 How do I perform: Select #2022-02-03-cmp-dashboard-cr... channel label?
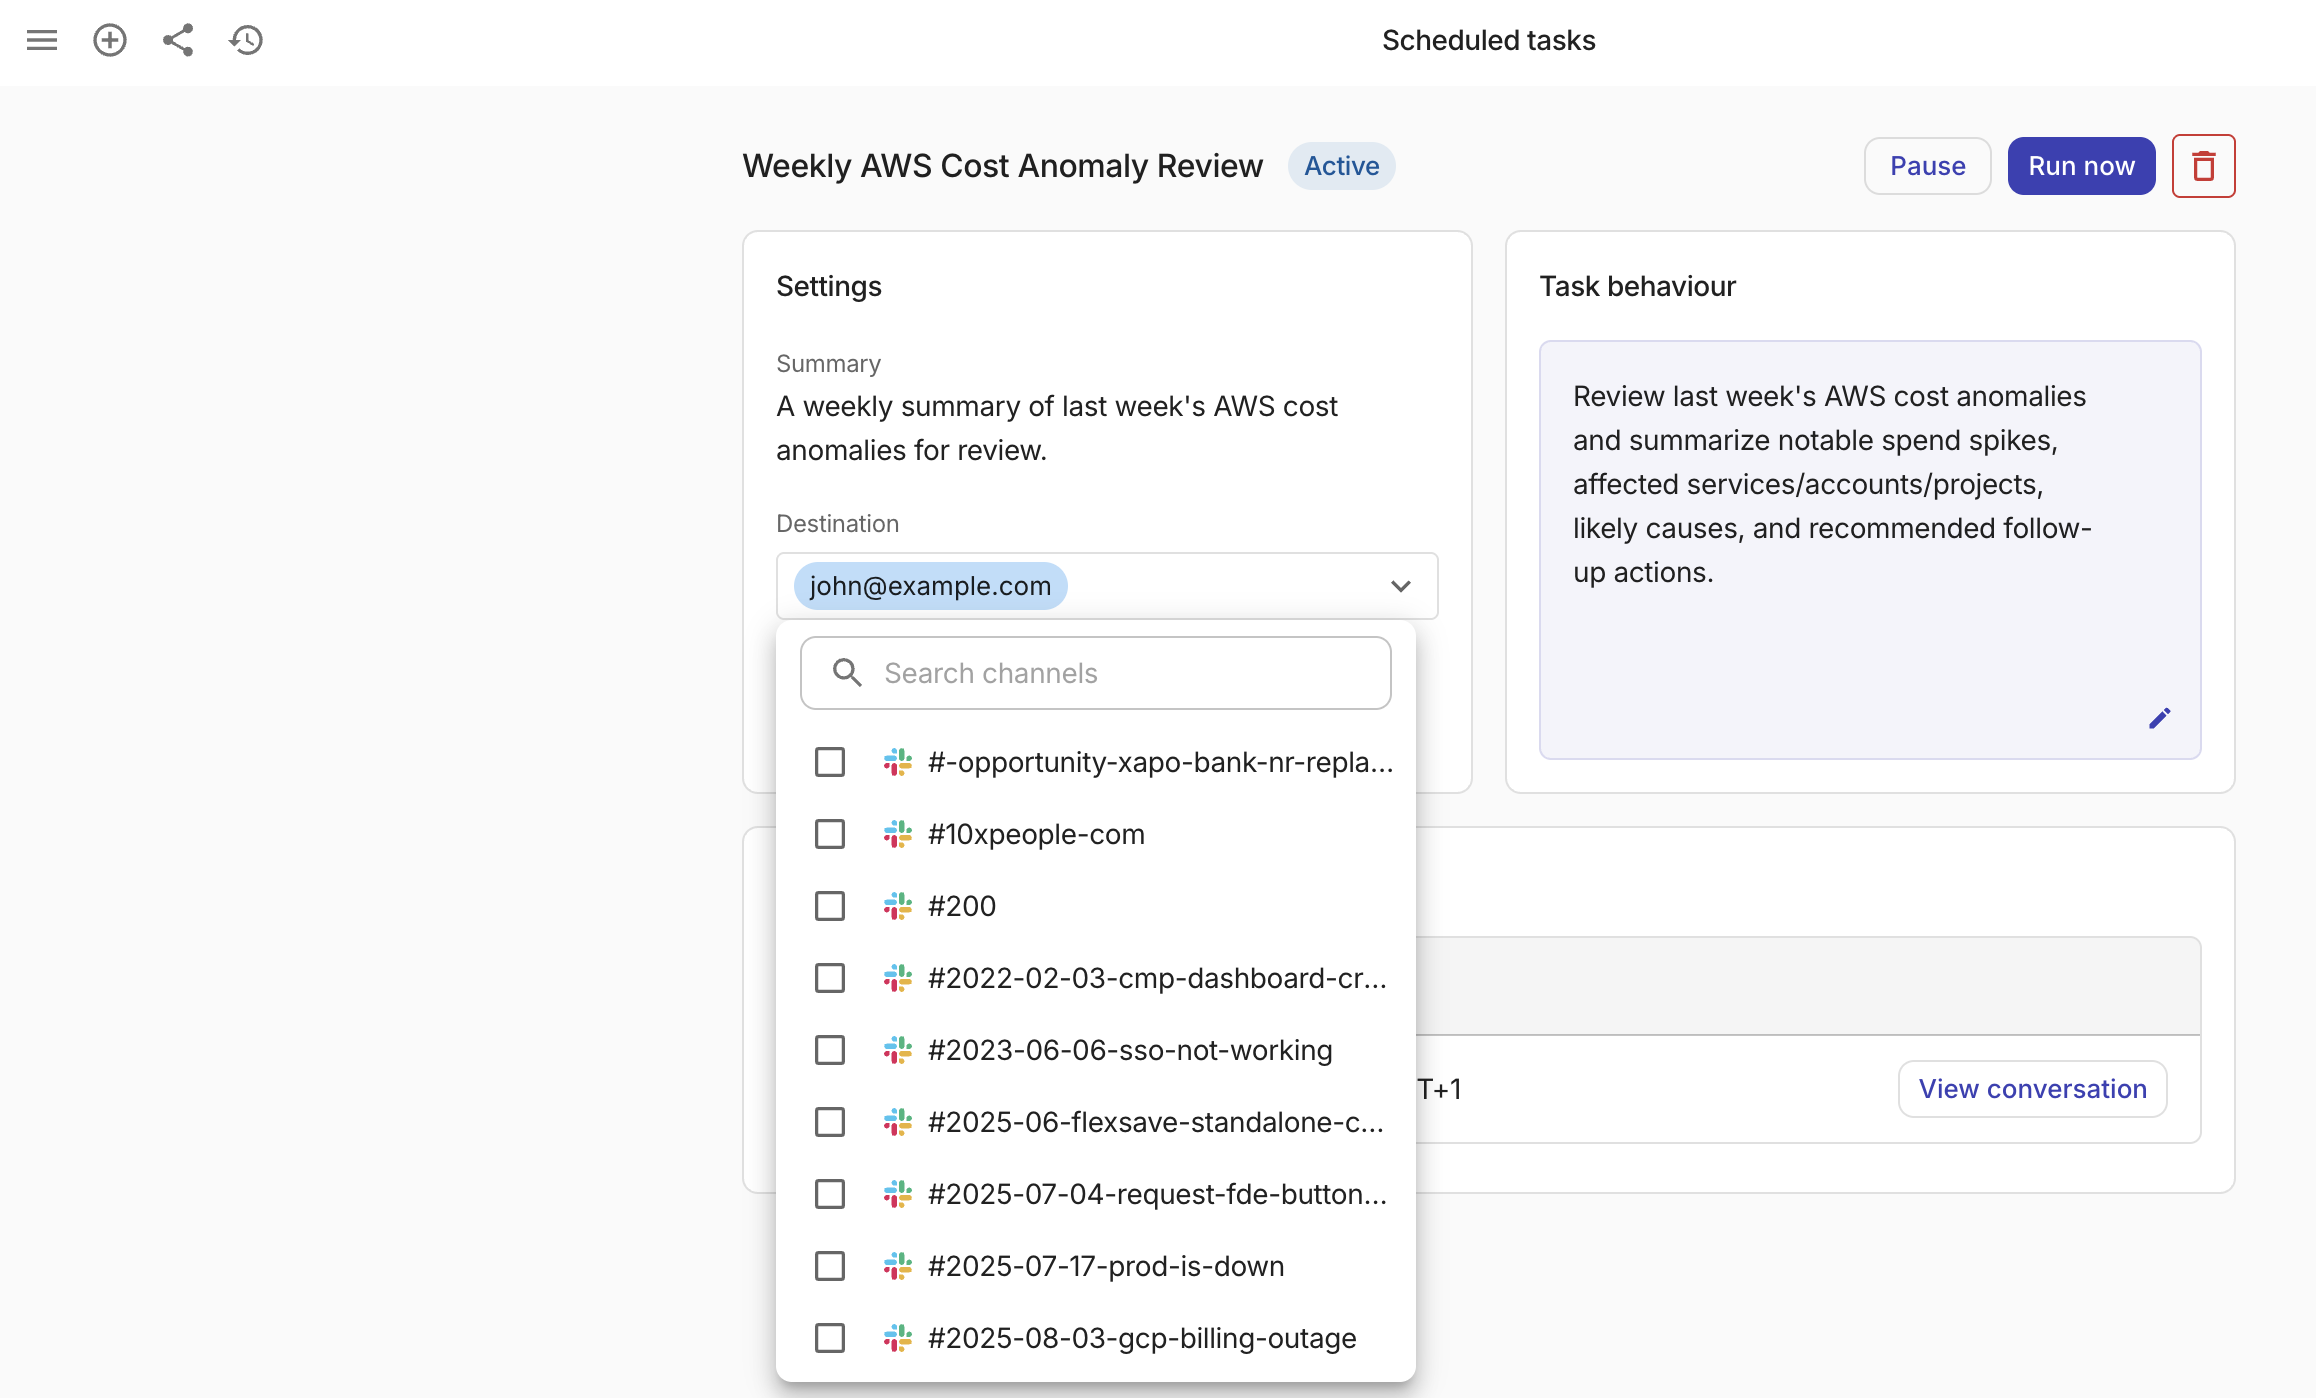[x=1158, y=978]
